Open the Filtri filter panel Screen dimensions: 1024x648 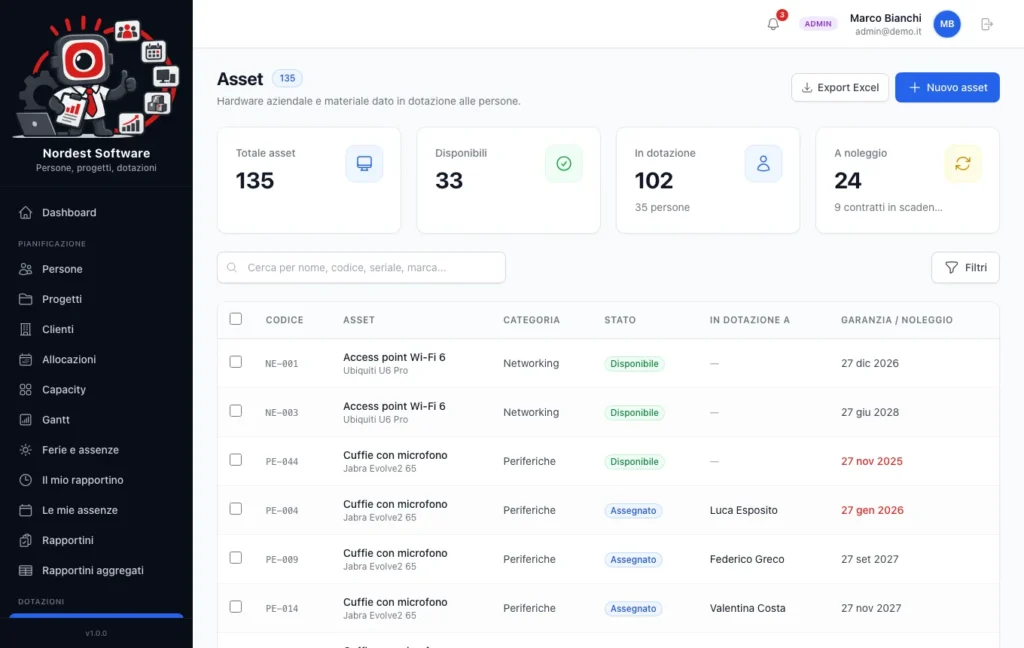(965, 267)
